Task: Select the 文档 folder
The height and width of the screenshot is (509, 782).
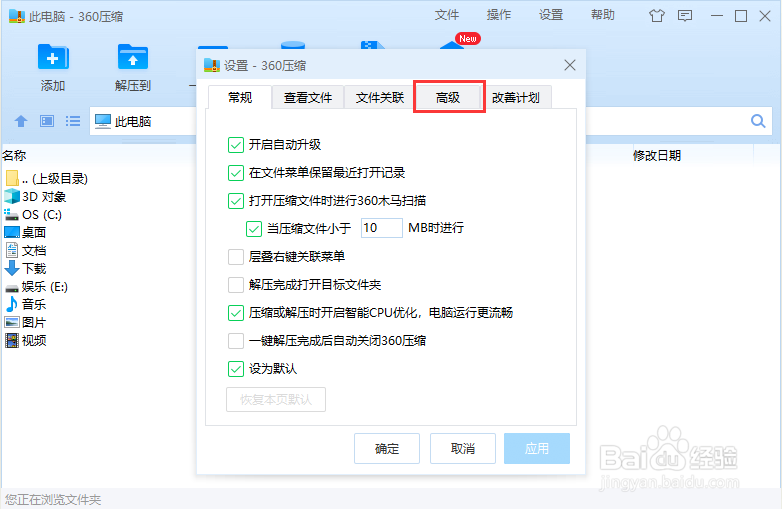Action: pyautogui.click(x=25, y=250)
